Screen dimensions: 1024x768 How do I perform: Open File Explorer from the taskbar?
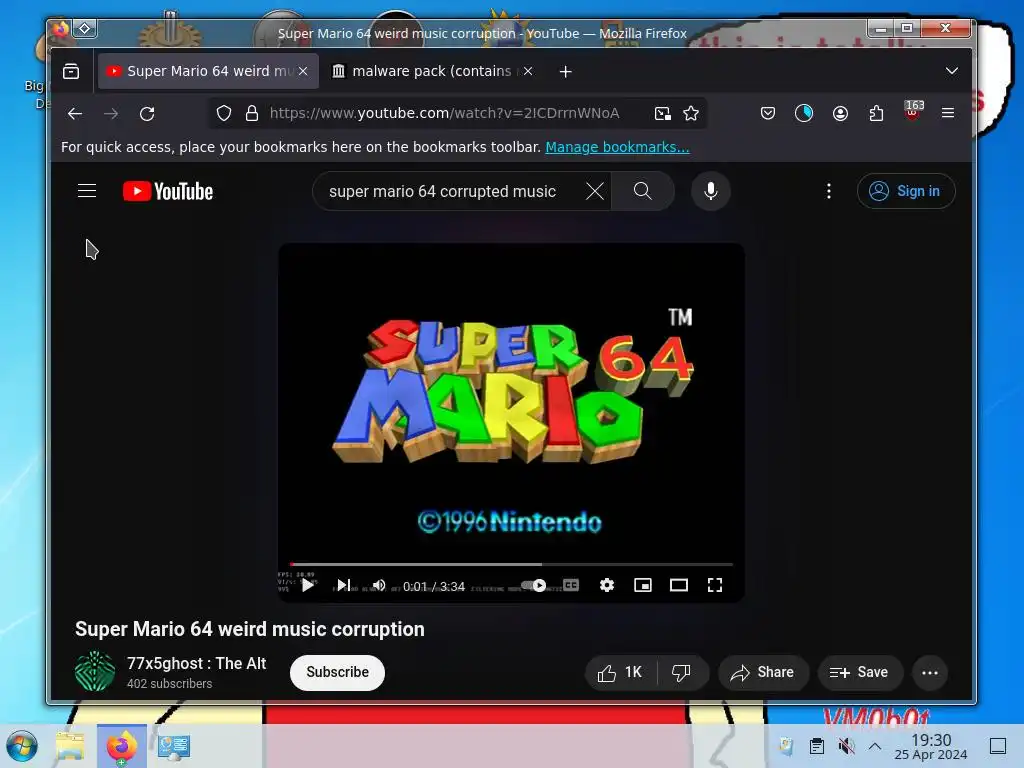pyautogui.click(x=70, y=746)
